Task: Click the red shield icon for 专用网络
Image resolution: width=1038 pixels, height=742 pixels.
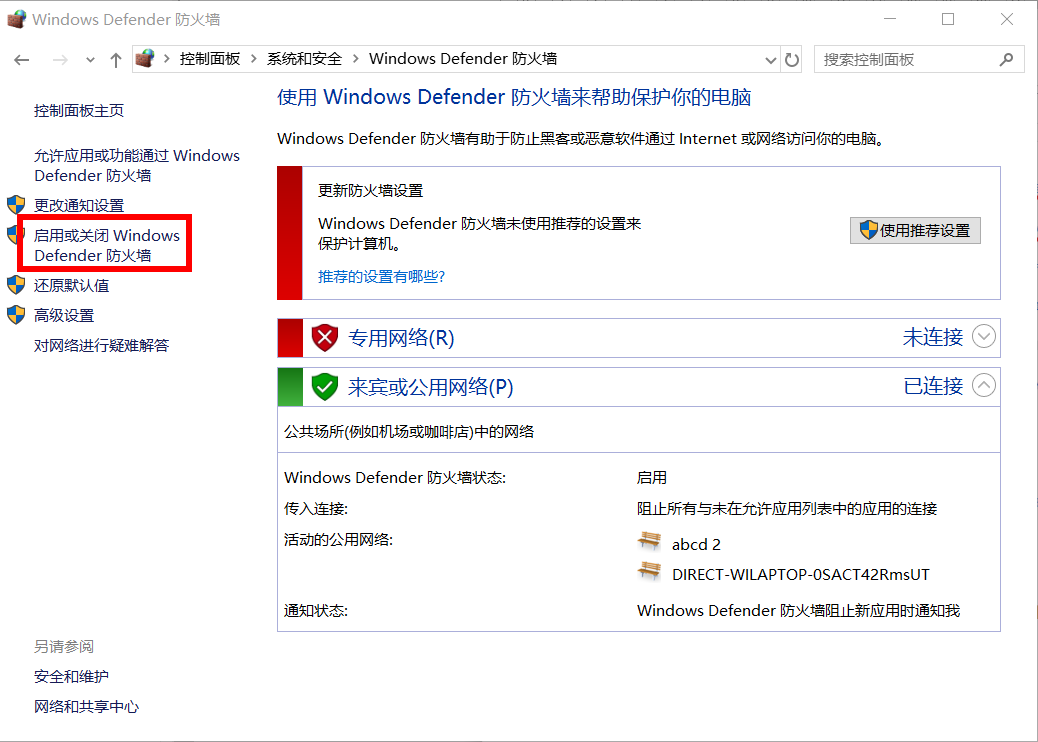Action: pyautogui.click(x=324, y=338)
